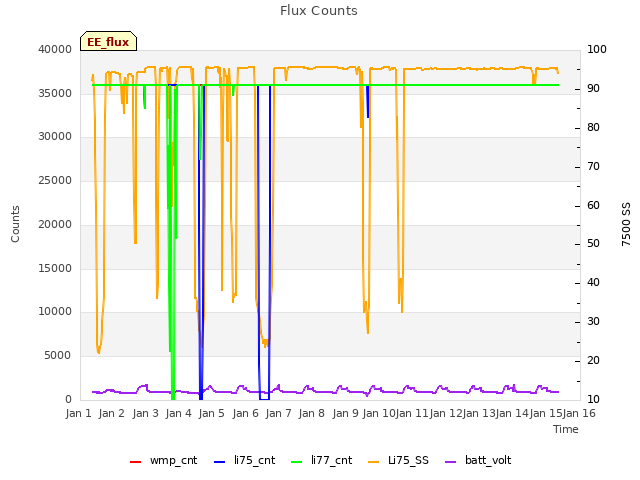
Task: Click the 40000 tick on Counts axis
Action: pyautogui.click(x=55, y=49)
